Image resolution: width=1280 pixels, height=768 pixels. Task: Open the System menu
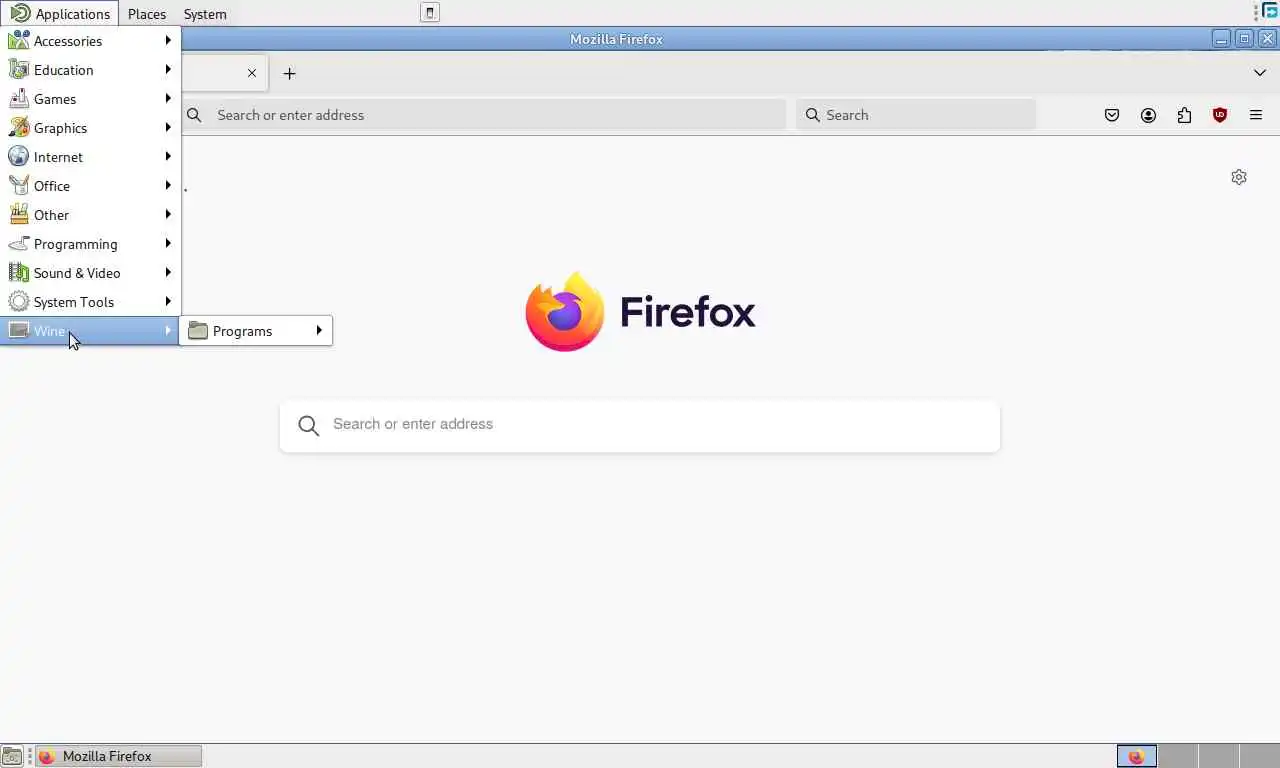click(x=205, y=14)
